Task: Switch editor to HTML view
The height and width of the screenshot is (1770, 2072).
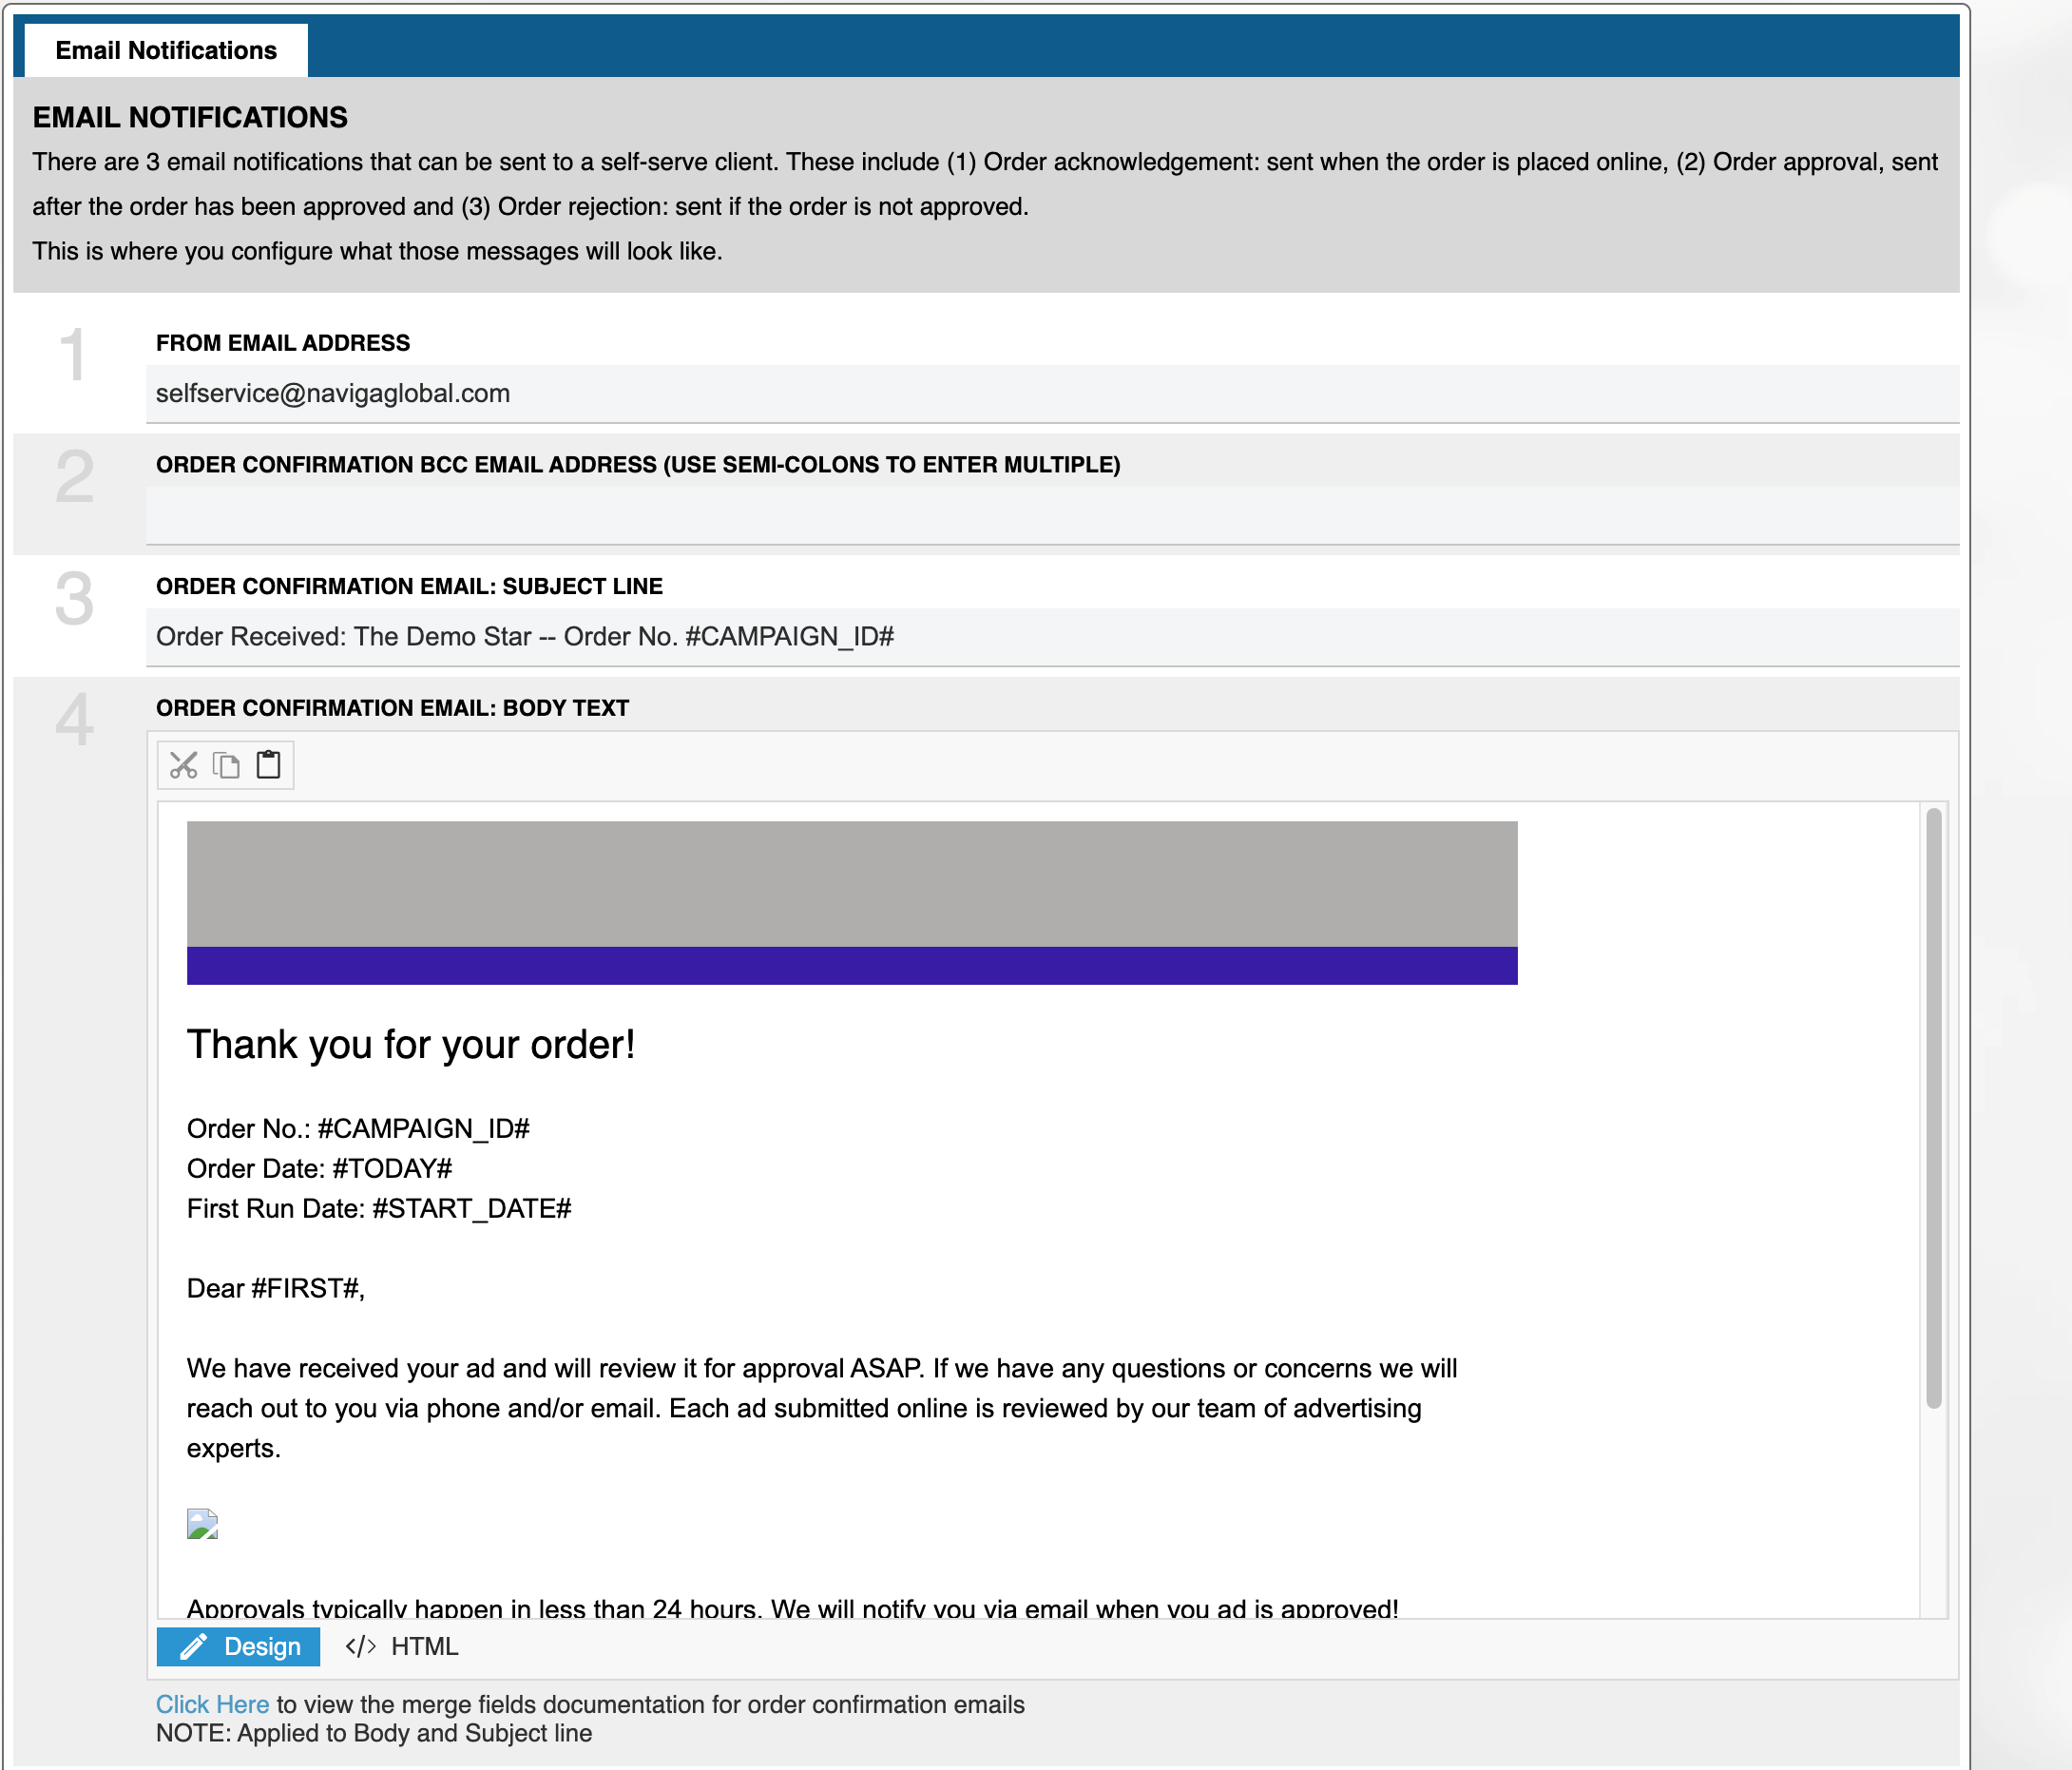Action: [x=402, y=1646]
